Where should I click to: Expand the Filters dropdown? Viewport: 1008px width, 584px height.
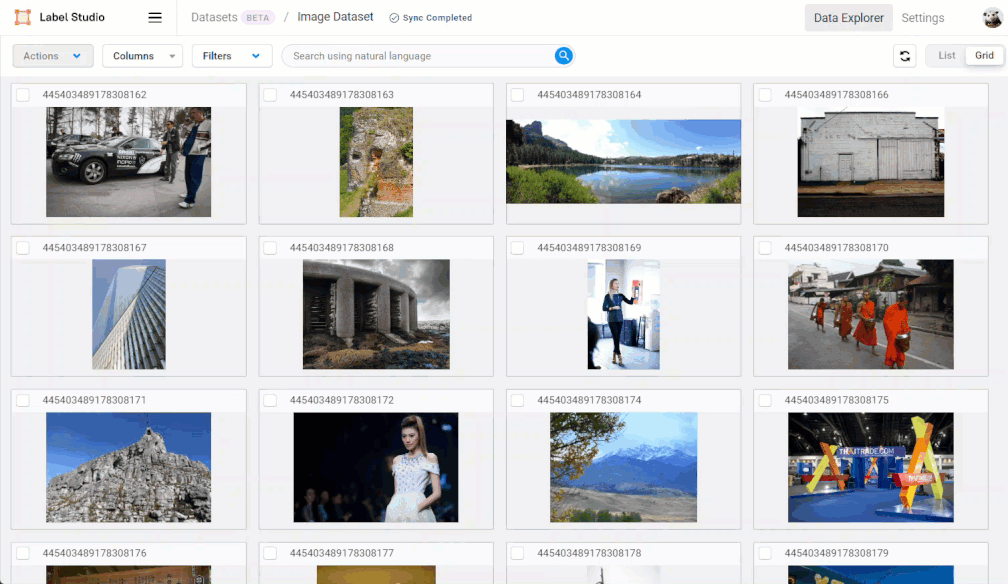coord(232,56)
